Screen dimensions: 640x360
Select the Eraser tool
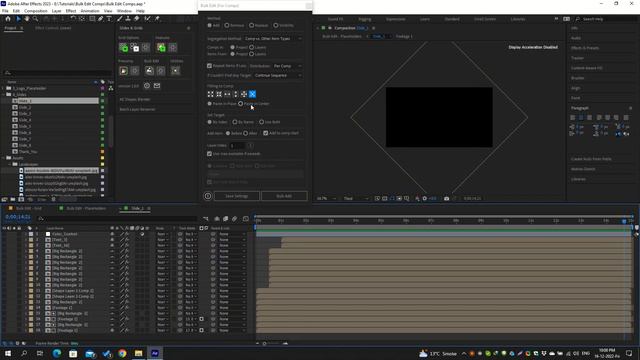(x=137, y=19)
